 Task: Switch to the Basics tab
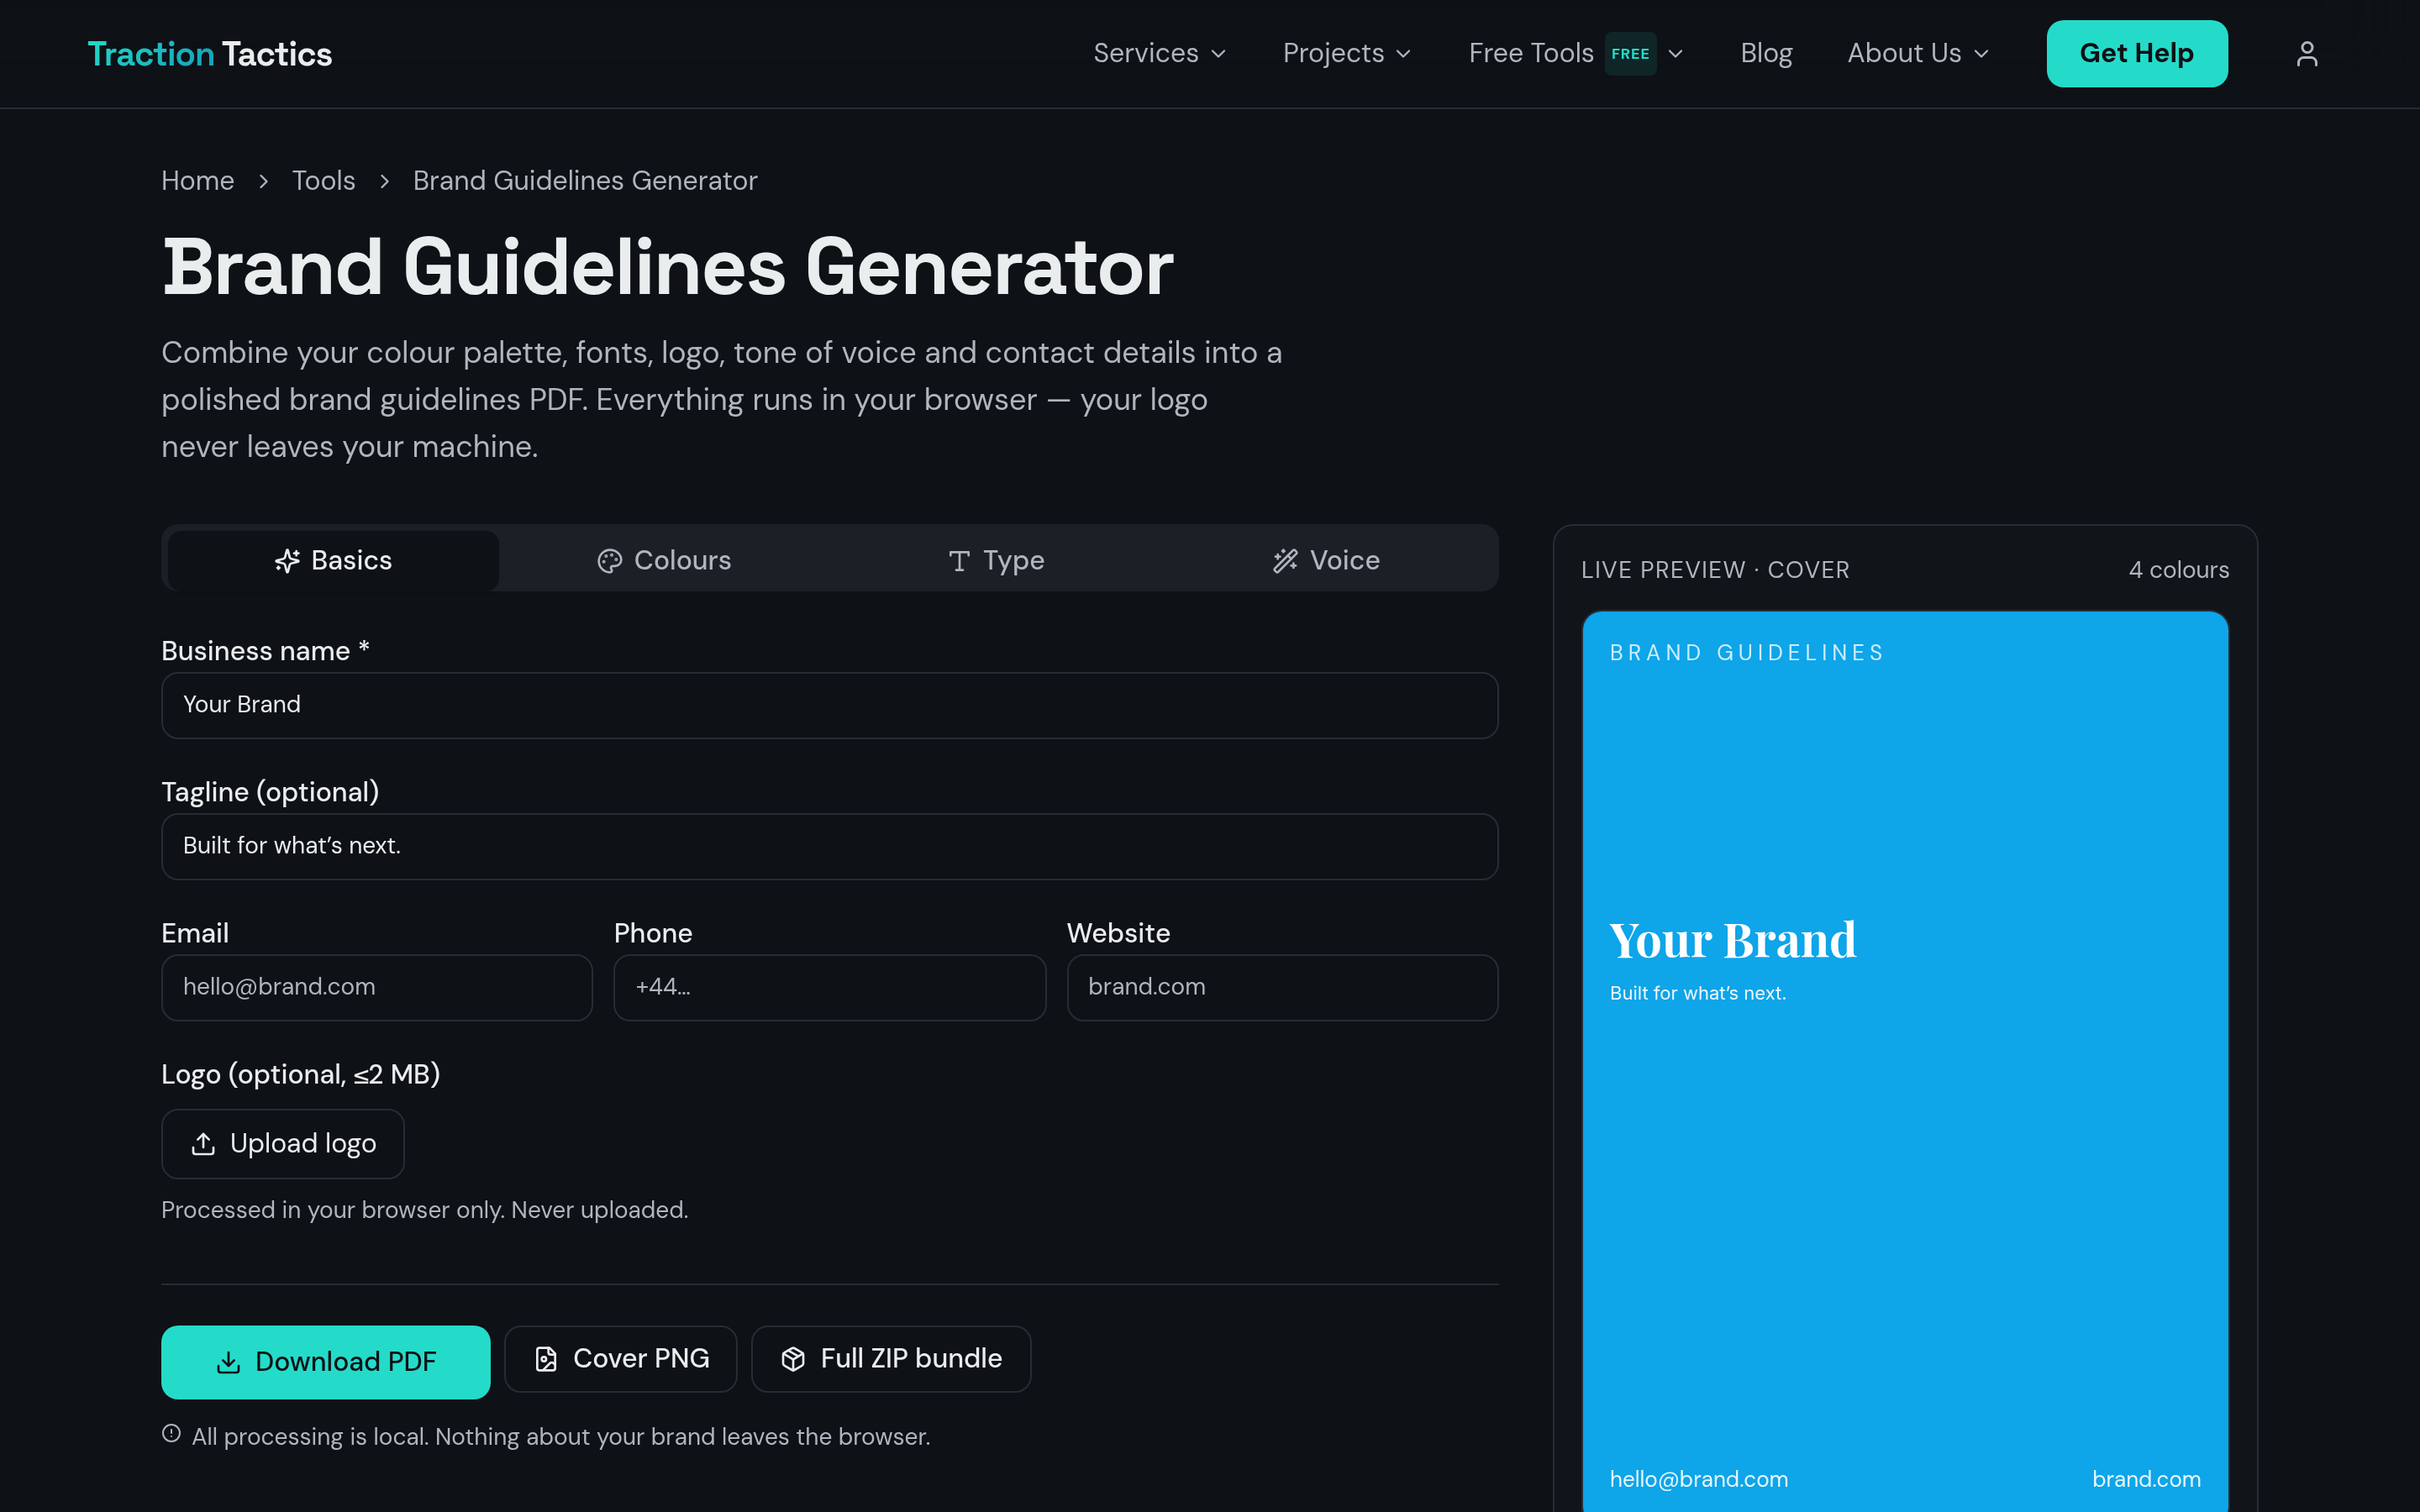pos(333,560)
